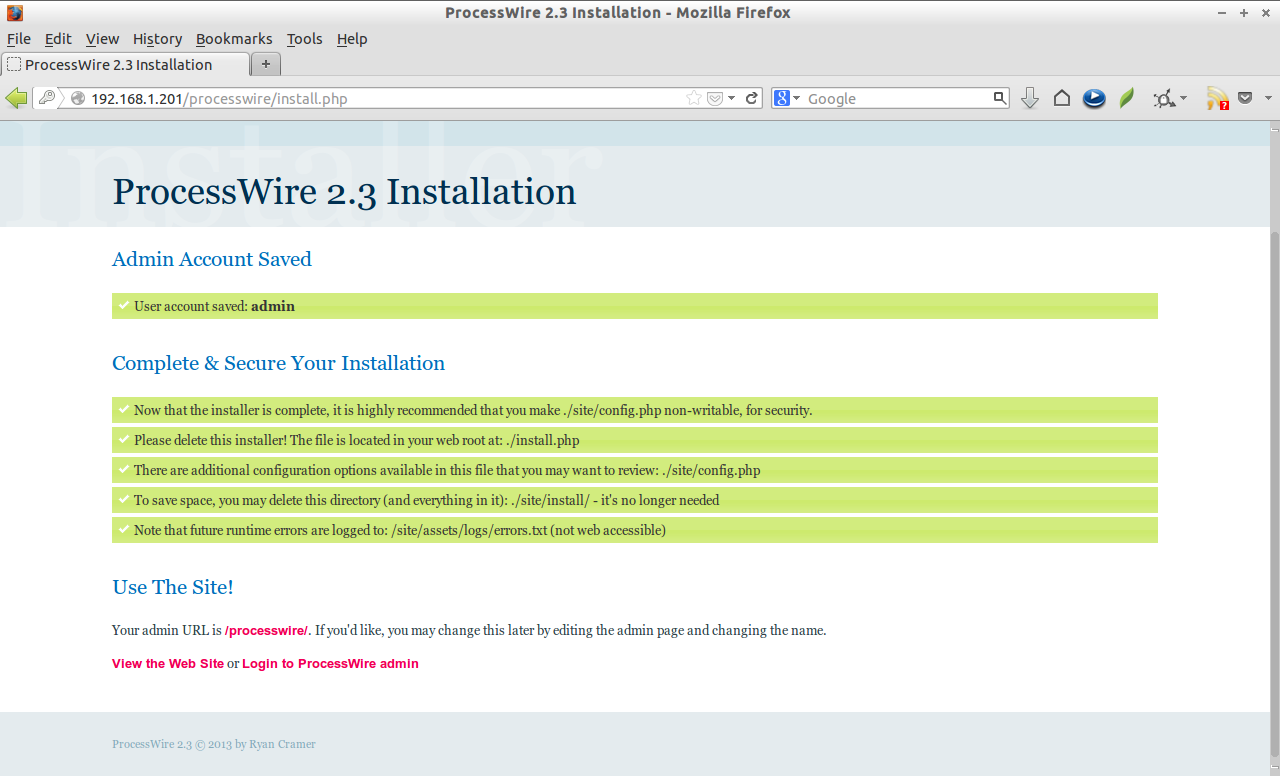Click the /processwire/ admin URL link
The image size is (1280, 776).
(266, 631)
